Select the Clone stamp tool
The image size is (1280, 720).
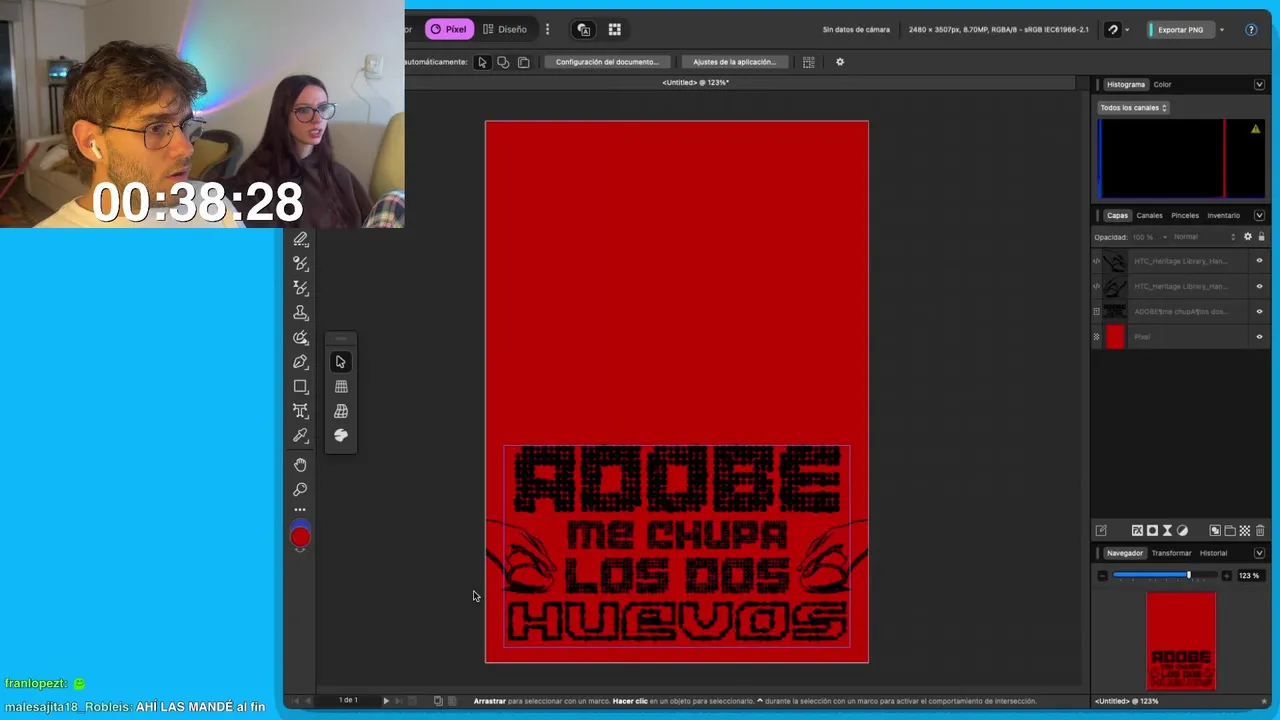pyautogui.click(x=300, y=313)
